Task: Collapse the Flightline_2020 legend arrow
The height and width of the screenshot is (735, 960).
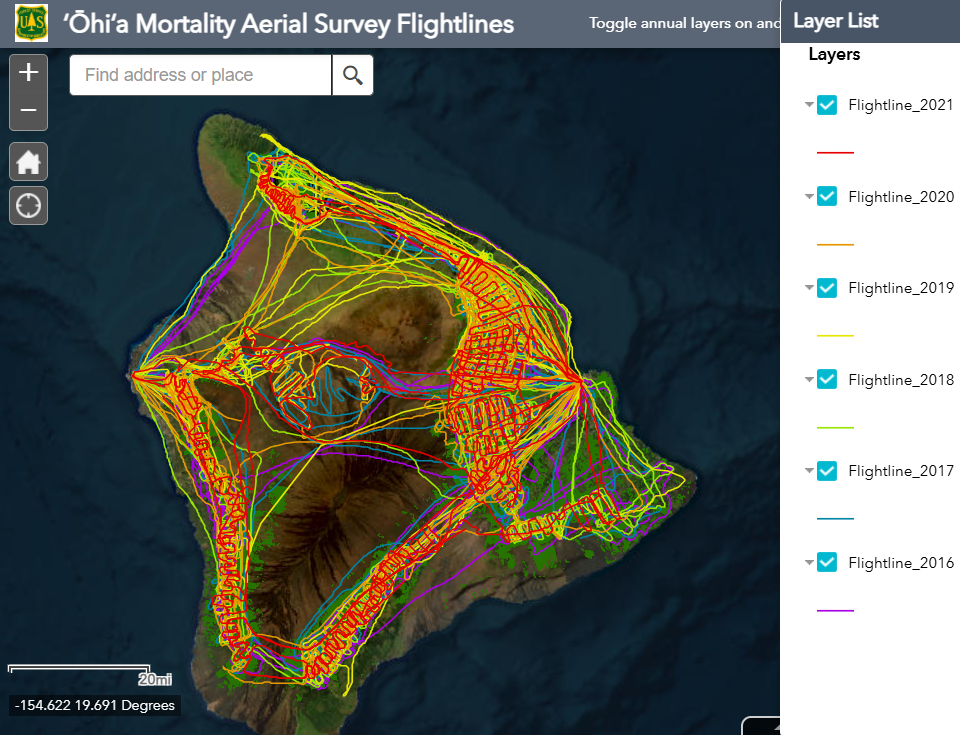Action: (809, 197)
